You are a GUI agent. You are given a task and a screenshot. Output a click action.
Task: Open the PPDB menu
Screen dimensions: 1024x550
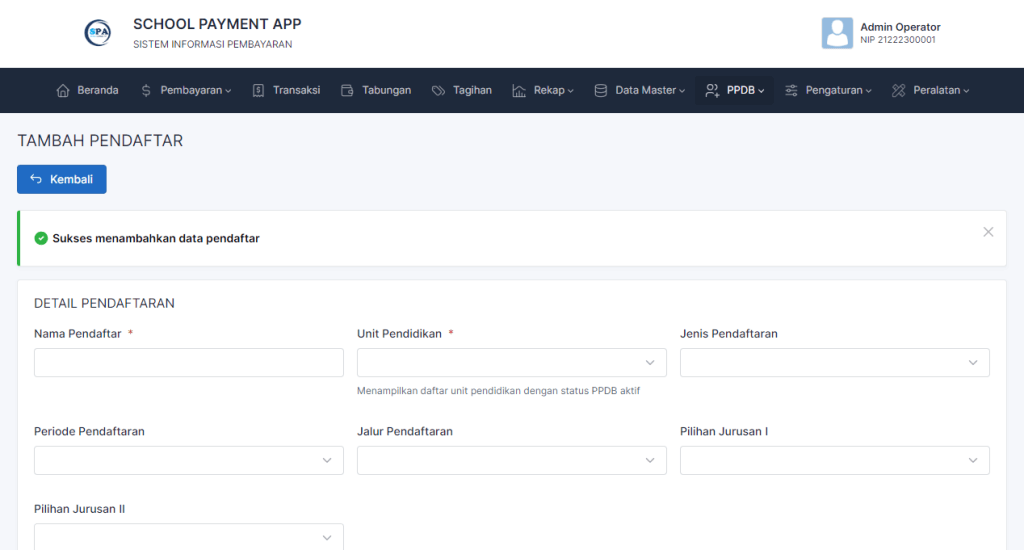(735, 90)
